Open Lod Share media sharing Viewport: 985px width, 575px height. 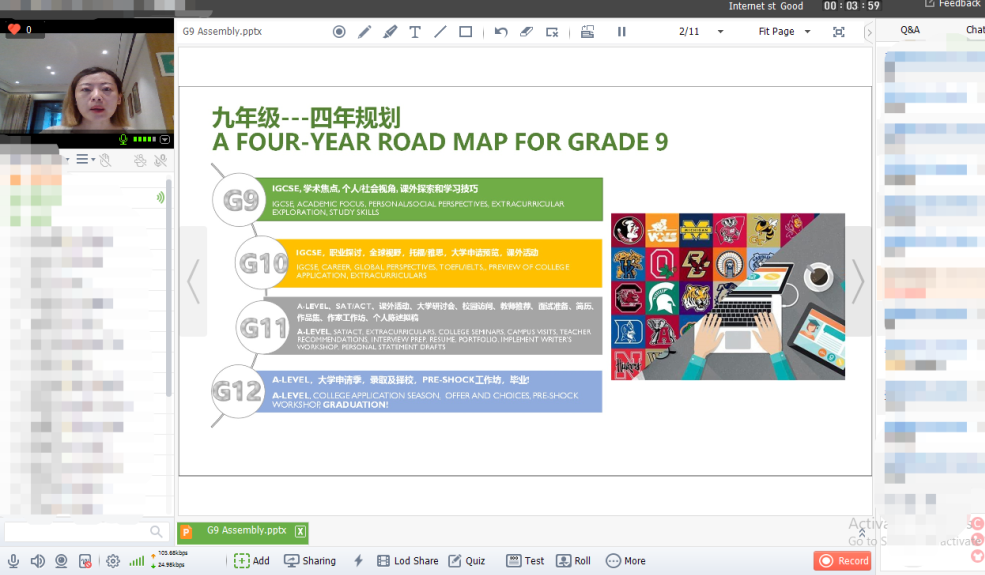tap(408, 561)
